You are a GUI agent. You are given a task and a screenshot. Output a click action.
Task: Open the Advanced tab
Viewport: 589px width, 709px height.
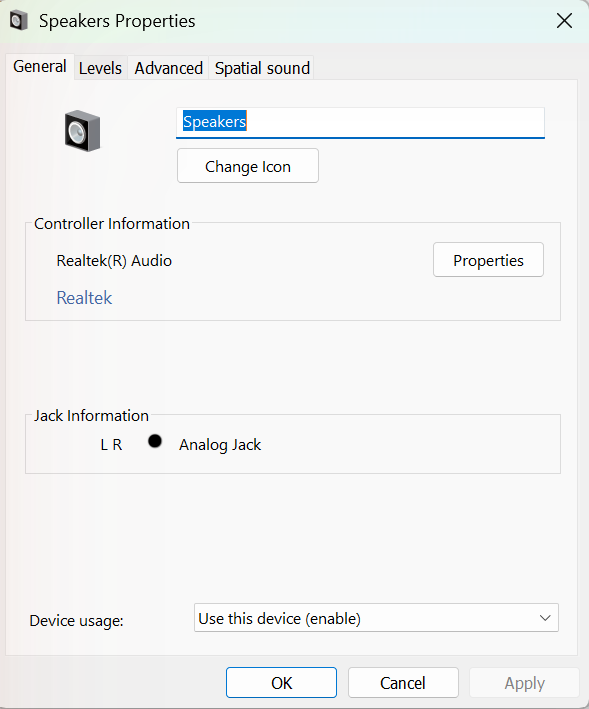(169, 68)
